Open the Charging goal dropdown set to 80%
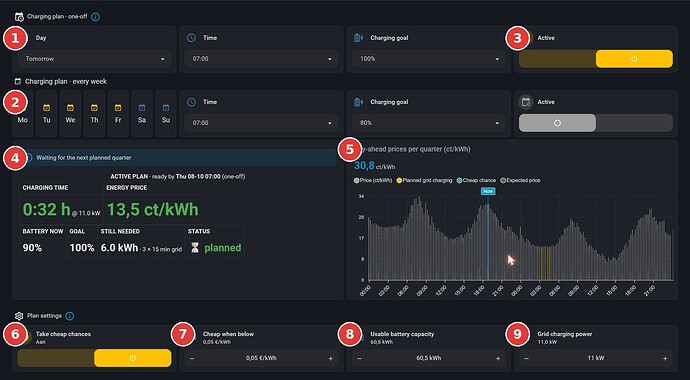690x380 pixels. coord(429,123)
